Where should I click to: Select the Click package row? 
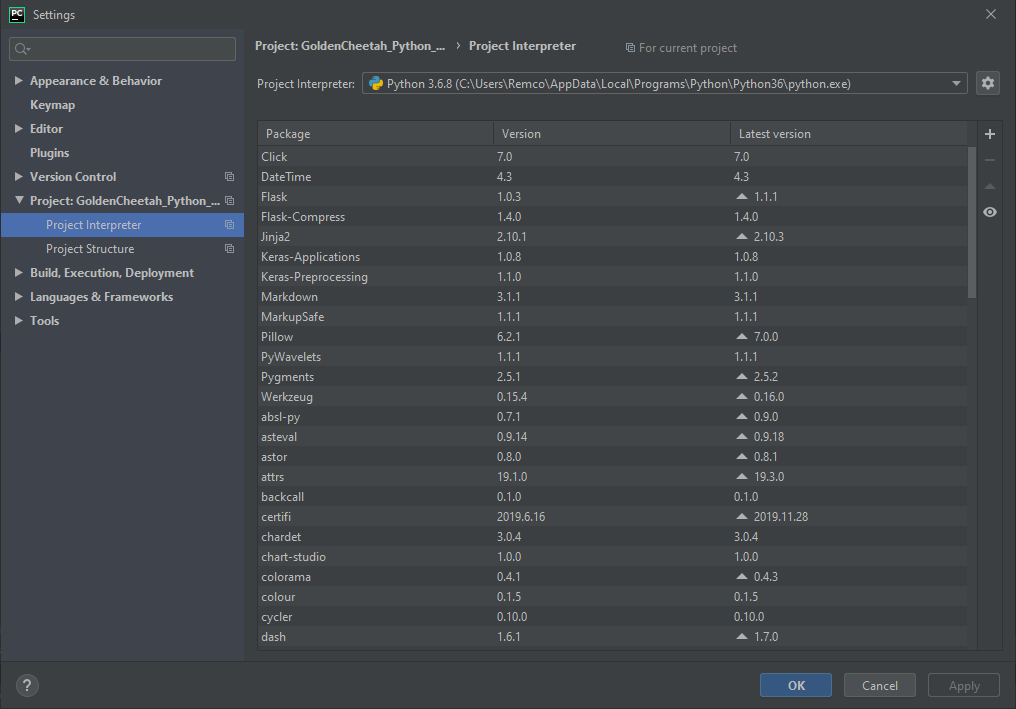click(x=612, y=156)
